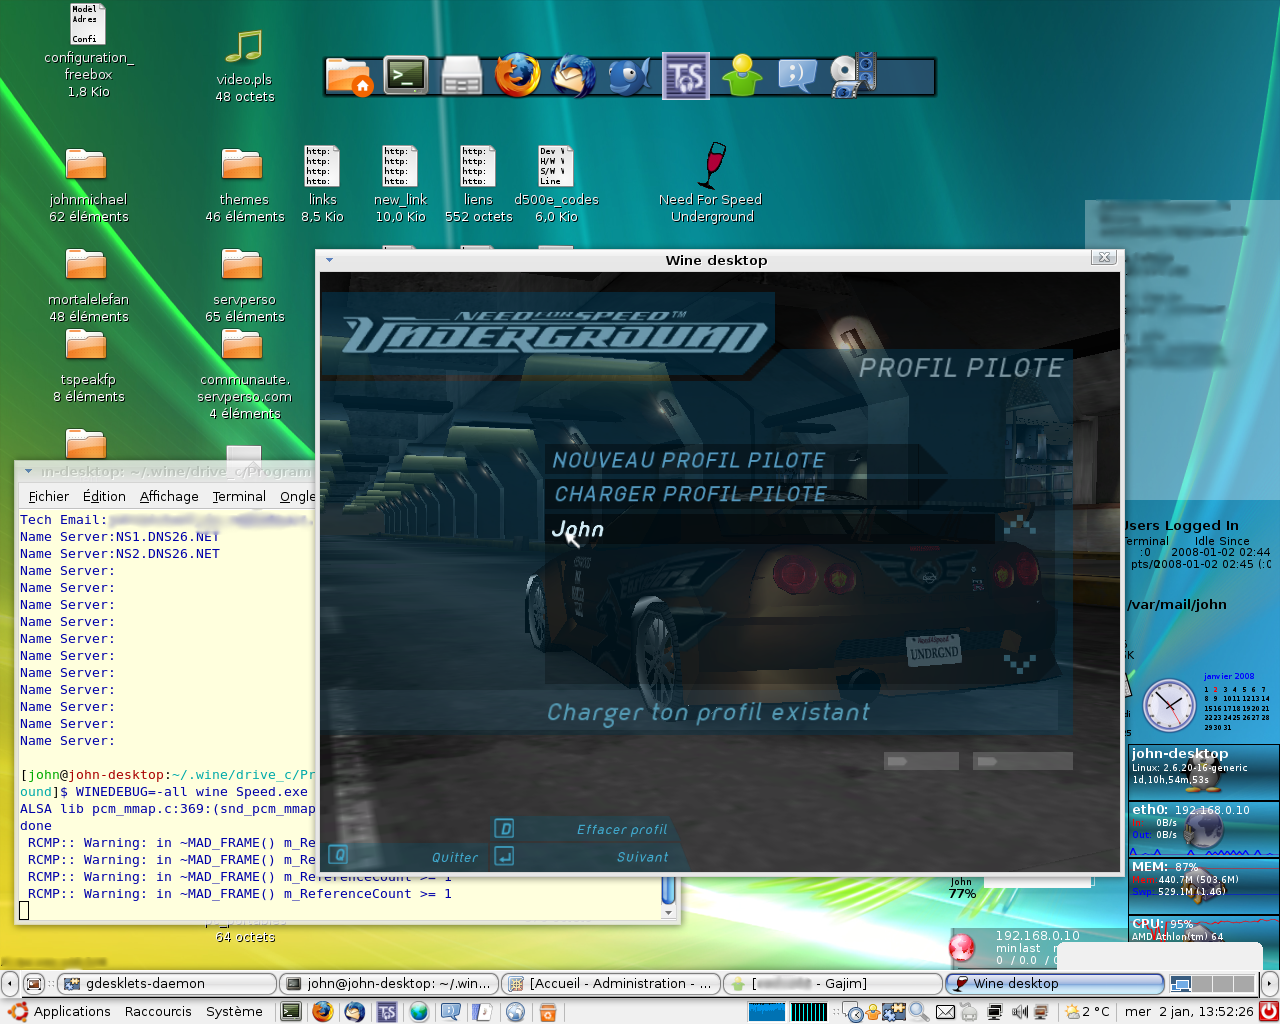Click Effacer profil in the game
The height and width of the screenshot is (1024, 1280).
coord(622,829)
